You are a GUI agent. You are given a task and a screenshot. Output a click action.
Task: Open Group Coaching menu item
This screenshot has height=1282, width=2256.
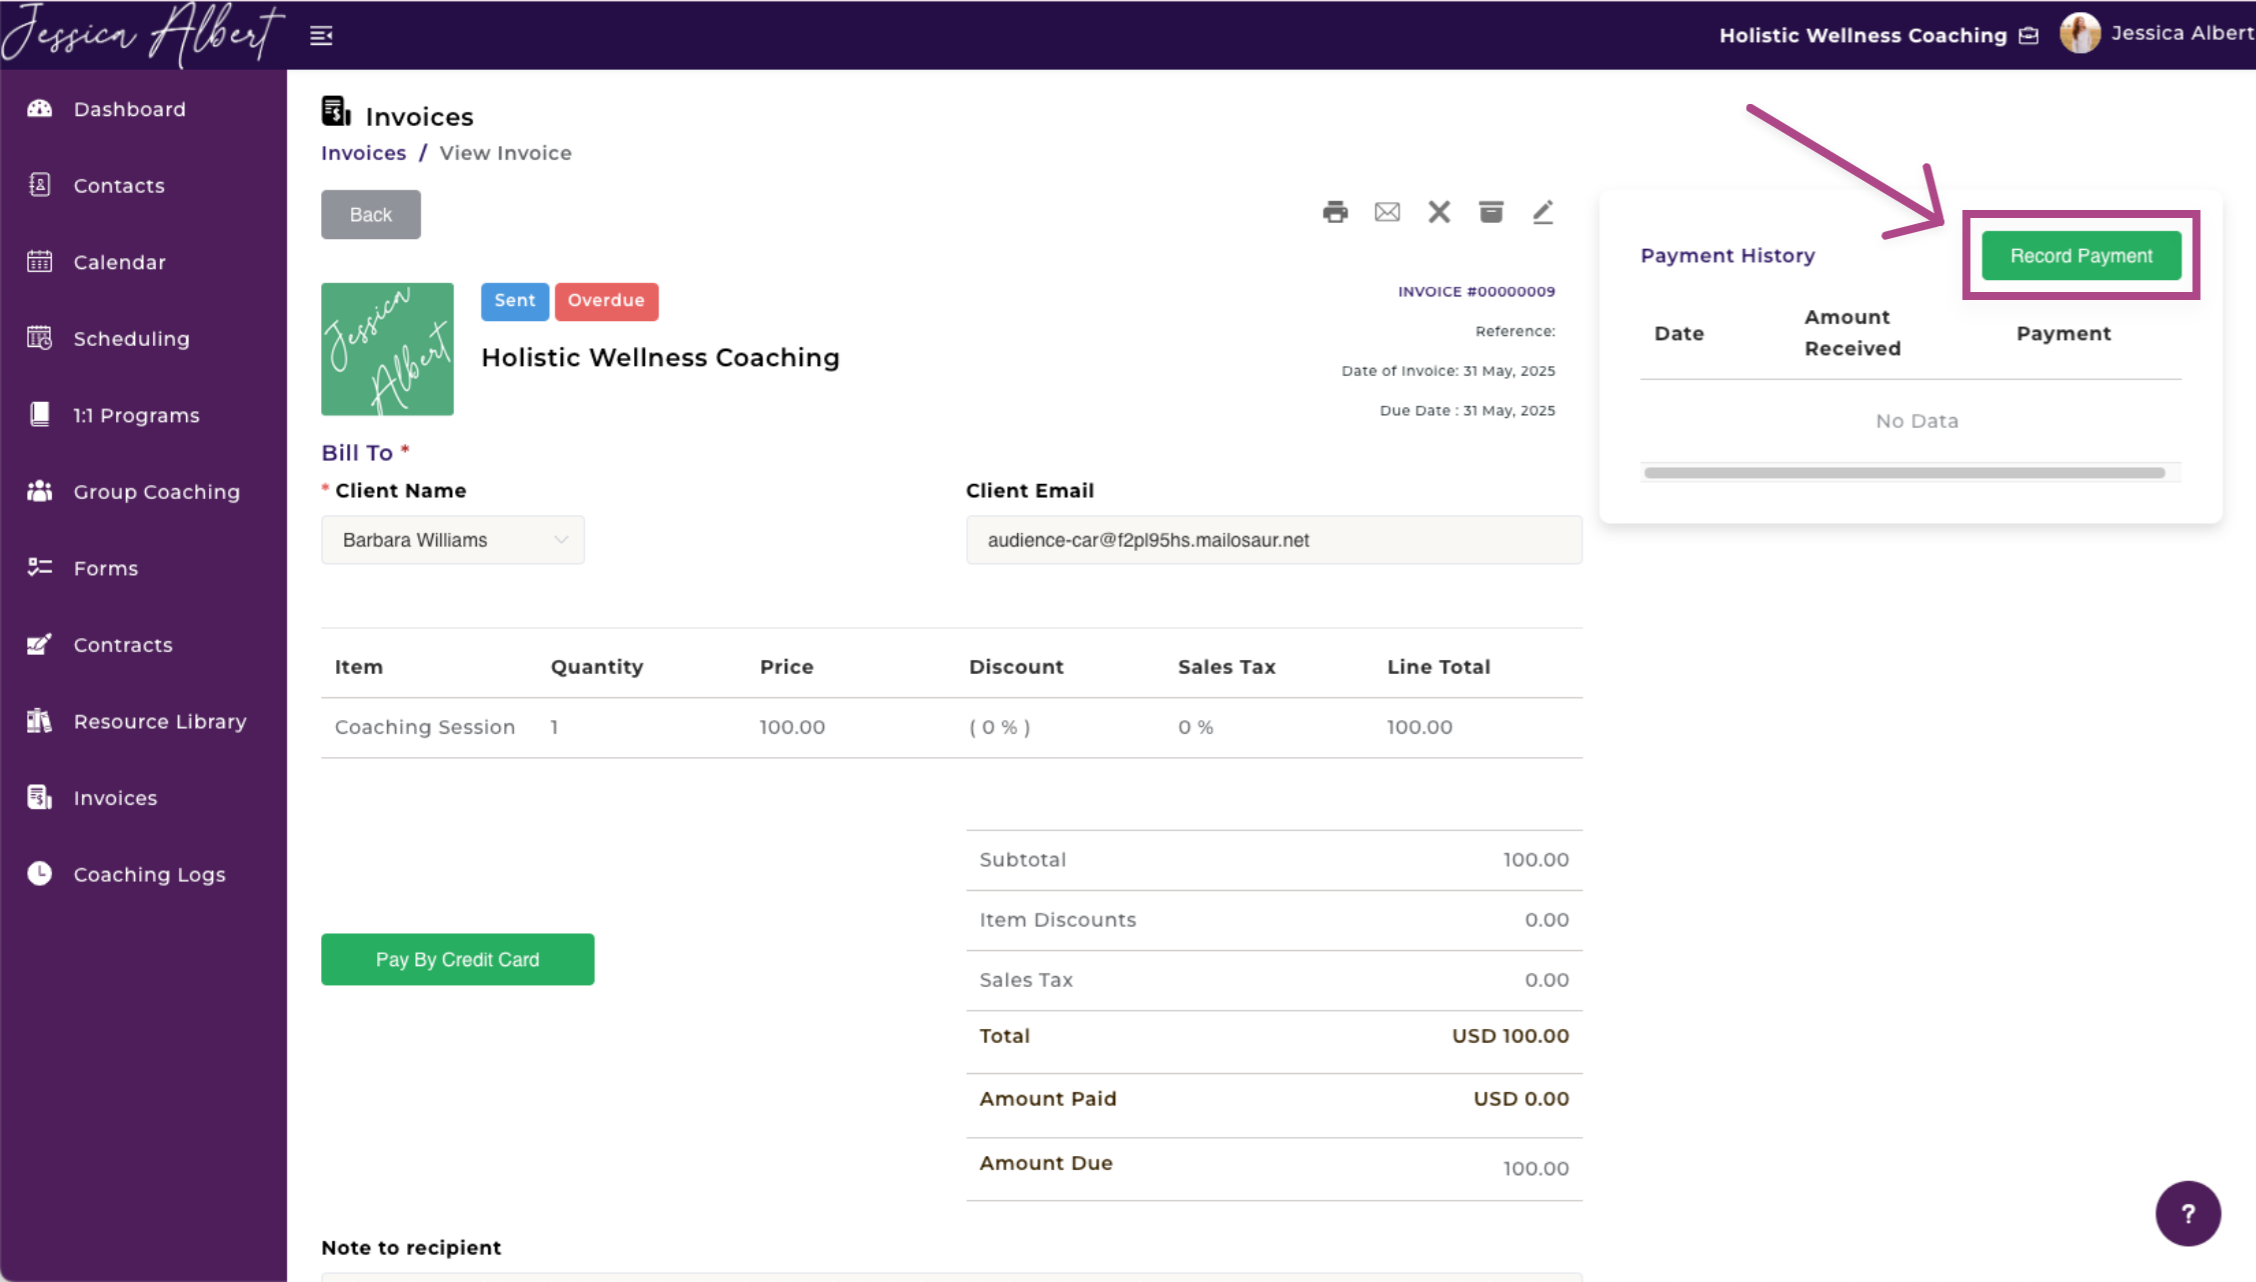coord(157,492)
